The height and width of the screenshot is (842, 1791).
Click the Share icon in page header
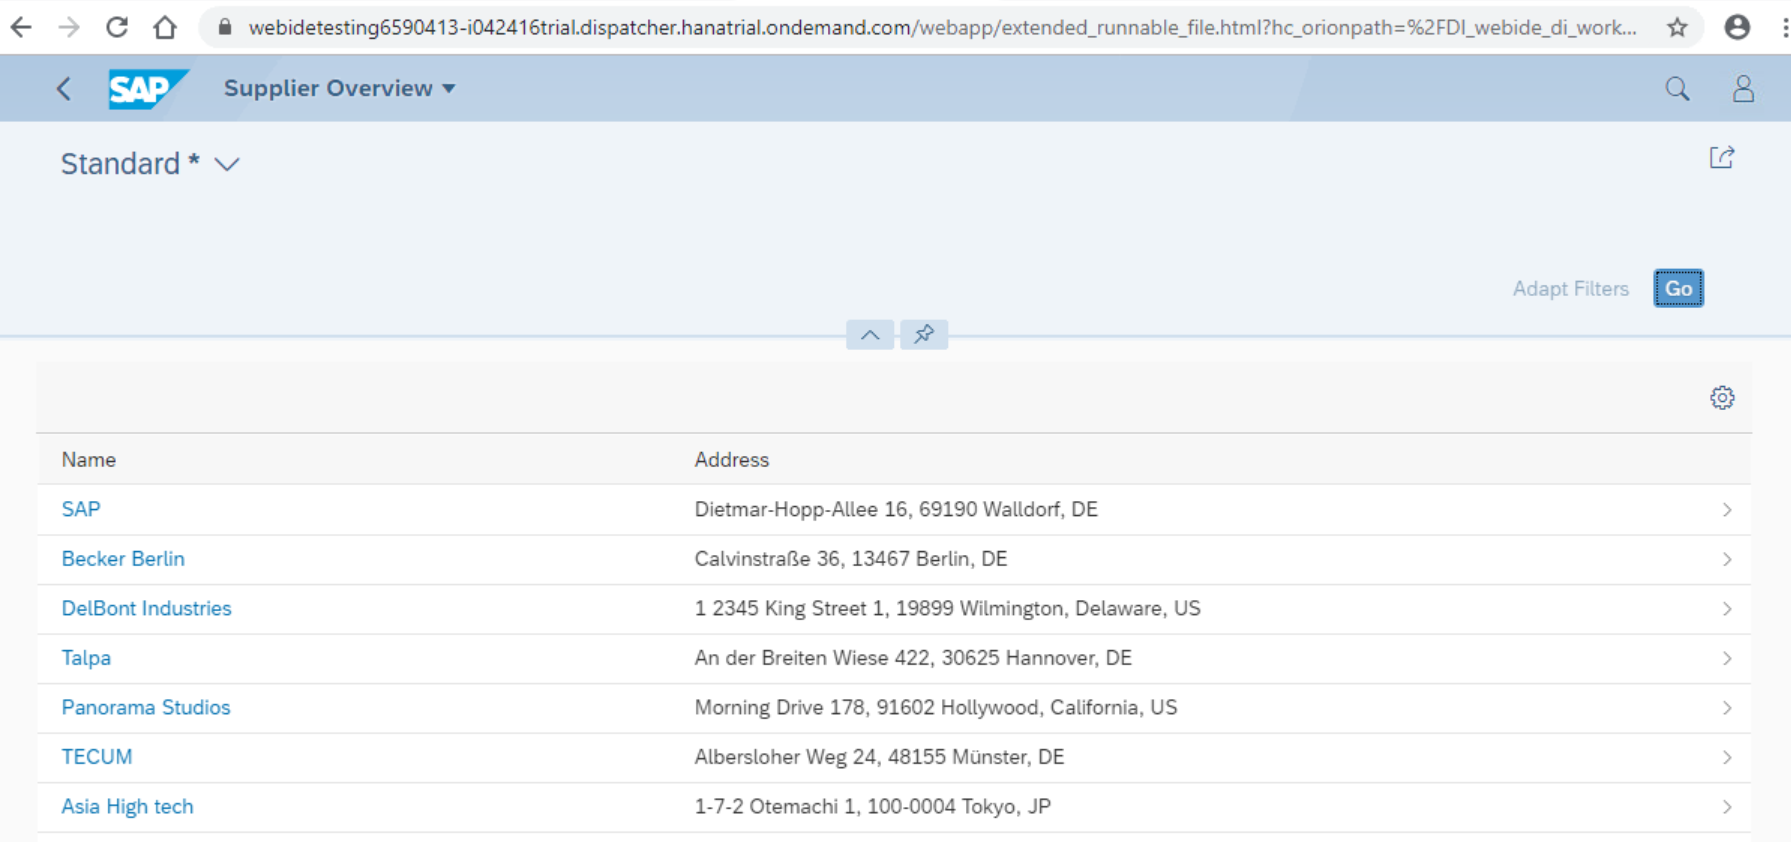(x=1721, y=157)
